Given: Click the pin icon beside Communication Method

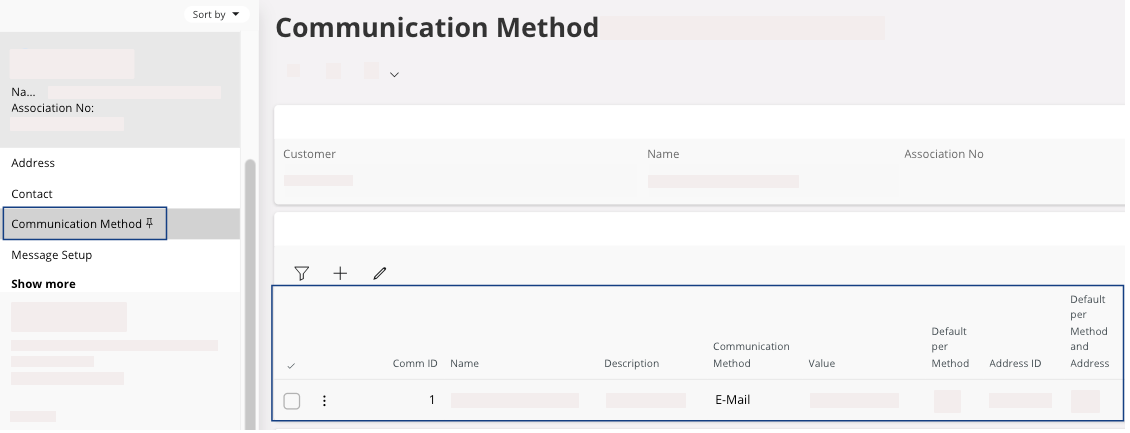Looking at the screenshot, I should [150, 224].
